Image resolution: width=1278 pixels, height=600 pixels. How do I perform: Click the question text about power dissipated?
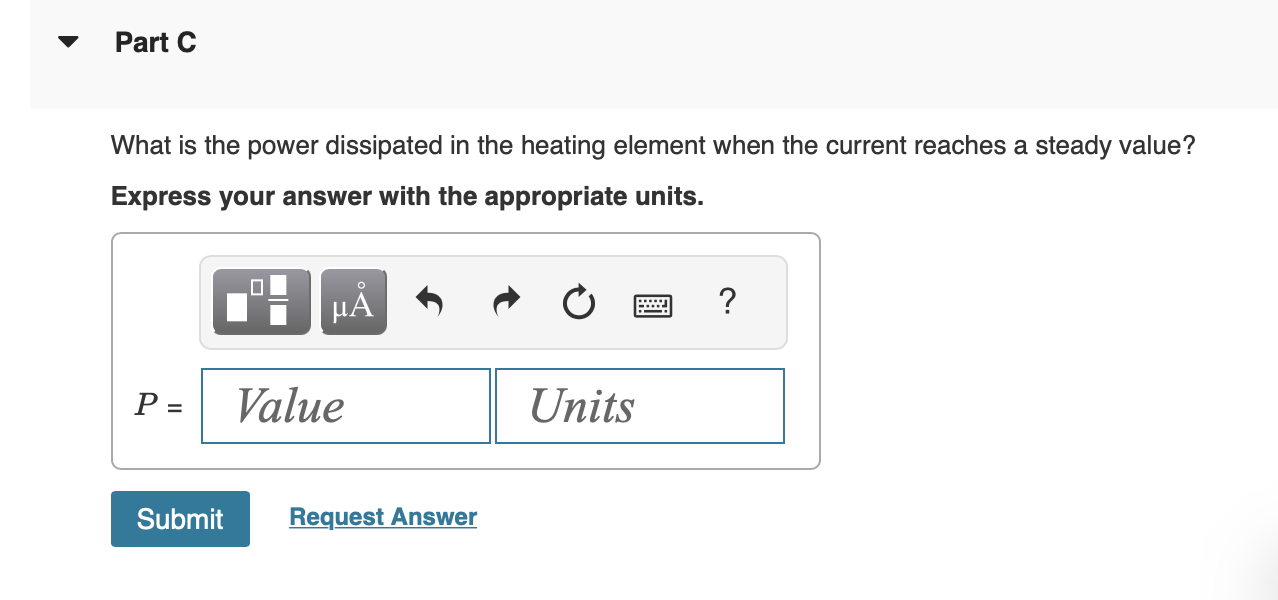652,145
